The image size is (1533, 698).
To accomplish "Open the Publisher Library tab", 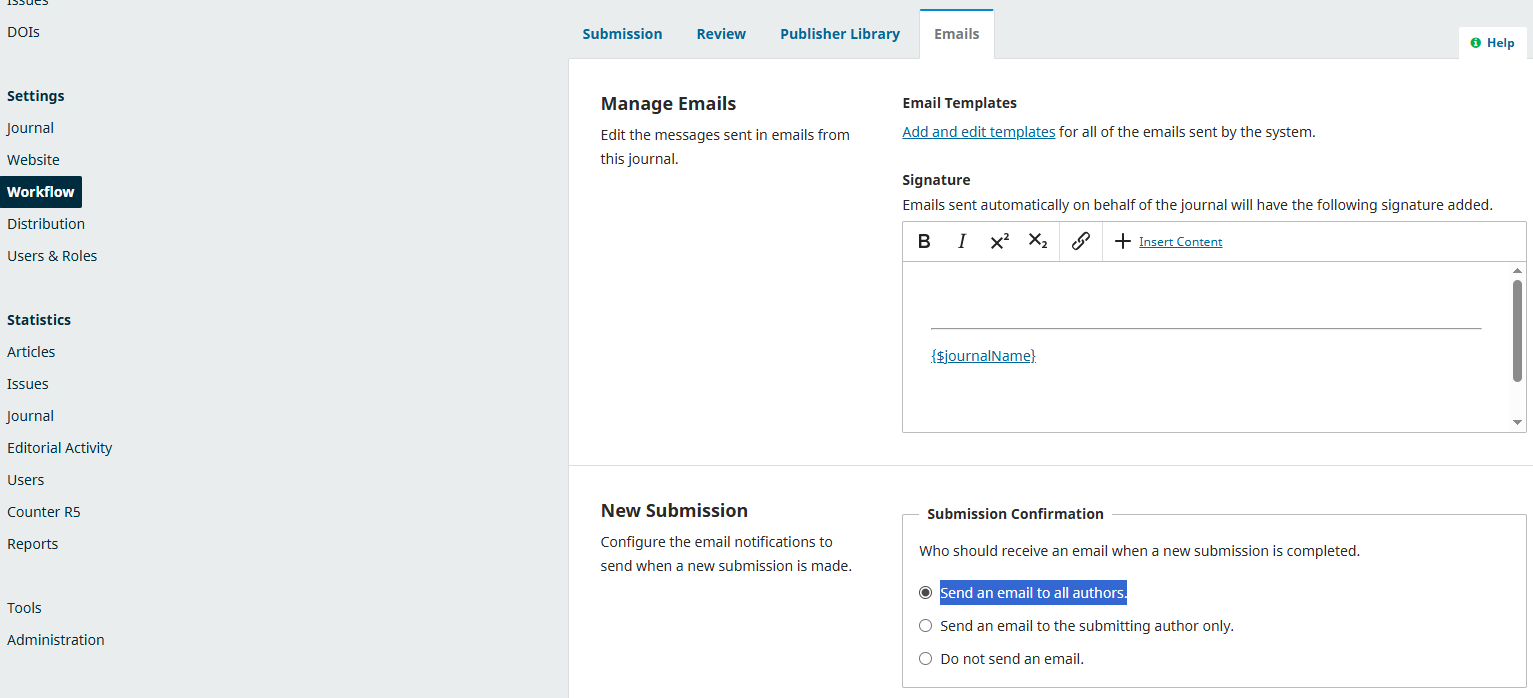I will click(x=839, y=34).
